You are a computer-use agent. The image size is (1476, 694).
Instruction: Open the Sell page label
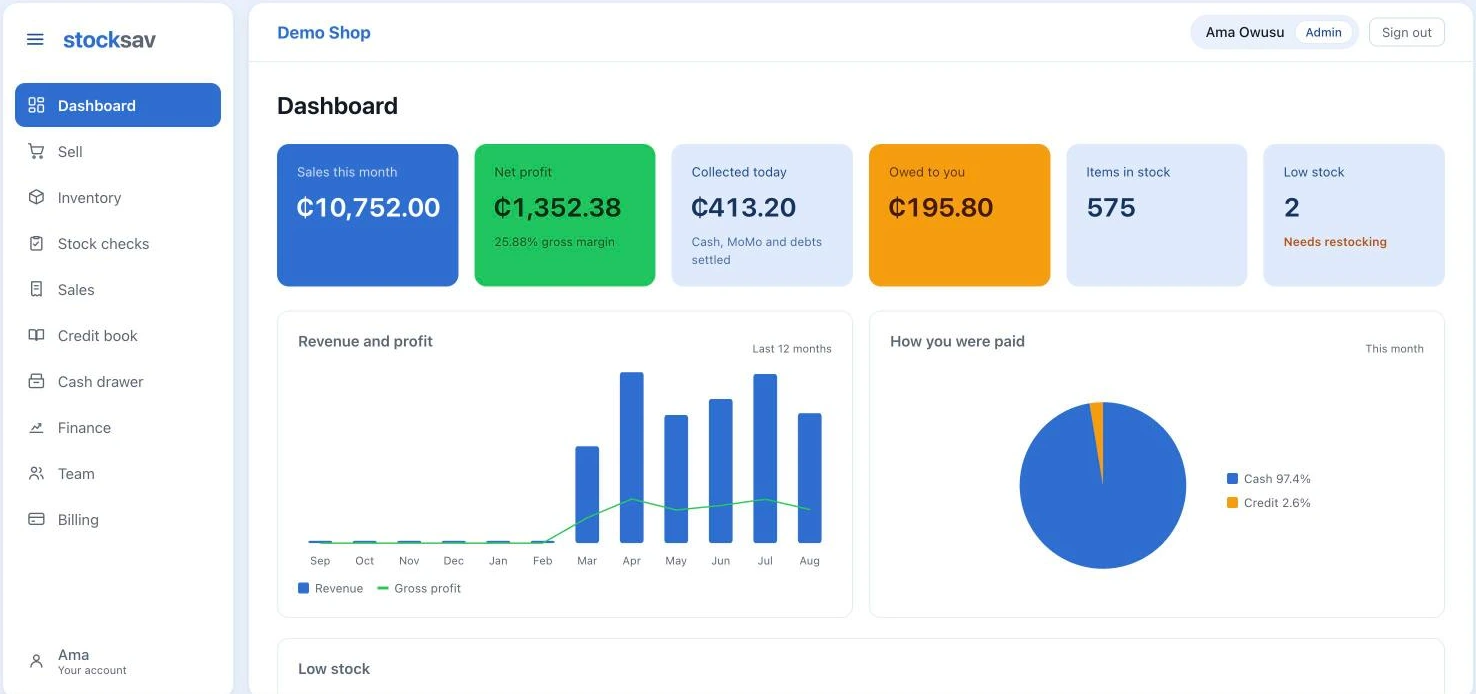pos(70,152)
